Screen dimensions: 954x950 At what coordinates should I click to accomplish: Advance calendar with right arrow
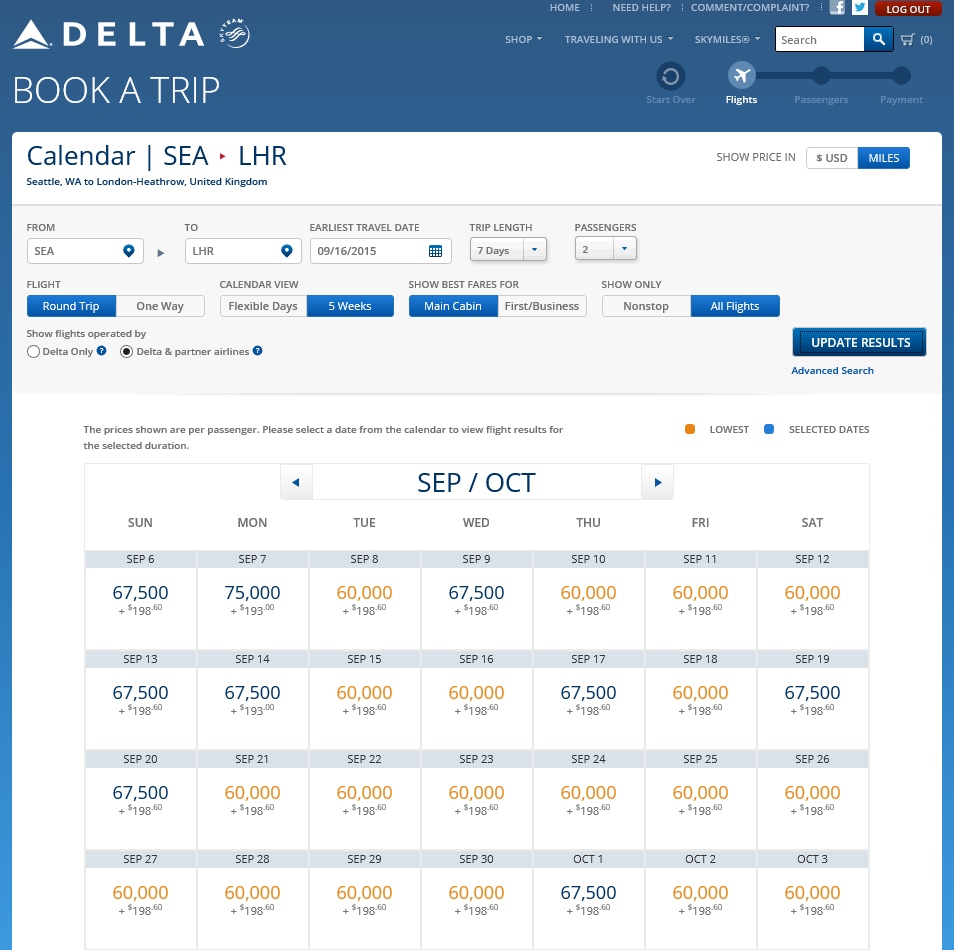tap(657, 483)
